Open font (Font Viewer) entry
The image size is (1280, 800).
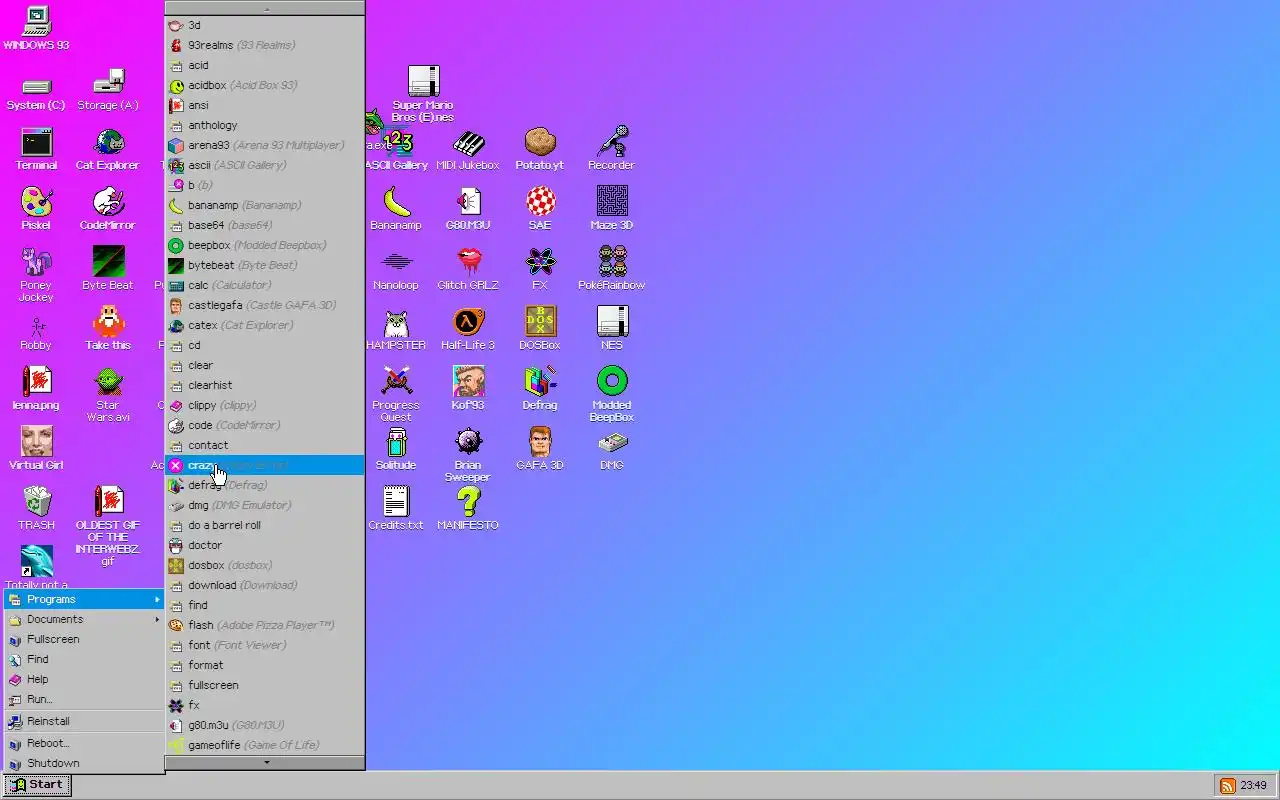tap(265, 645)
